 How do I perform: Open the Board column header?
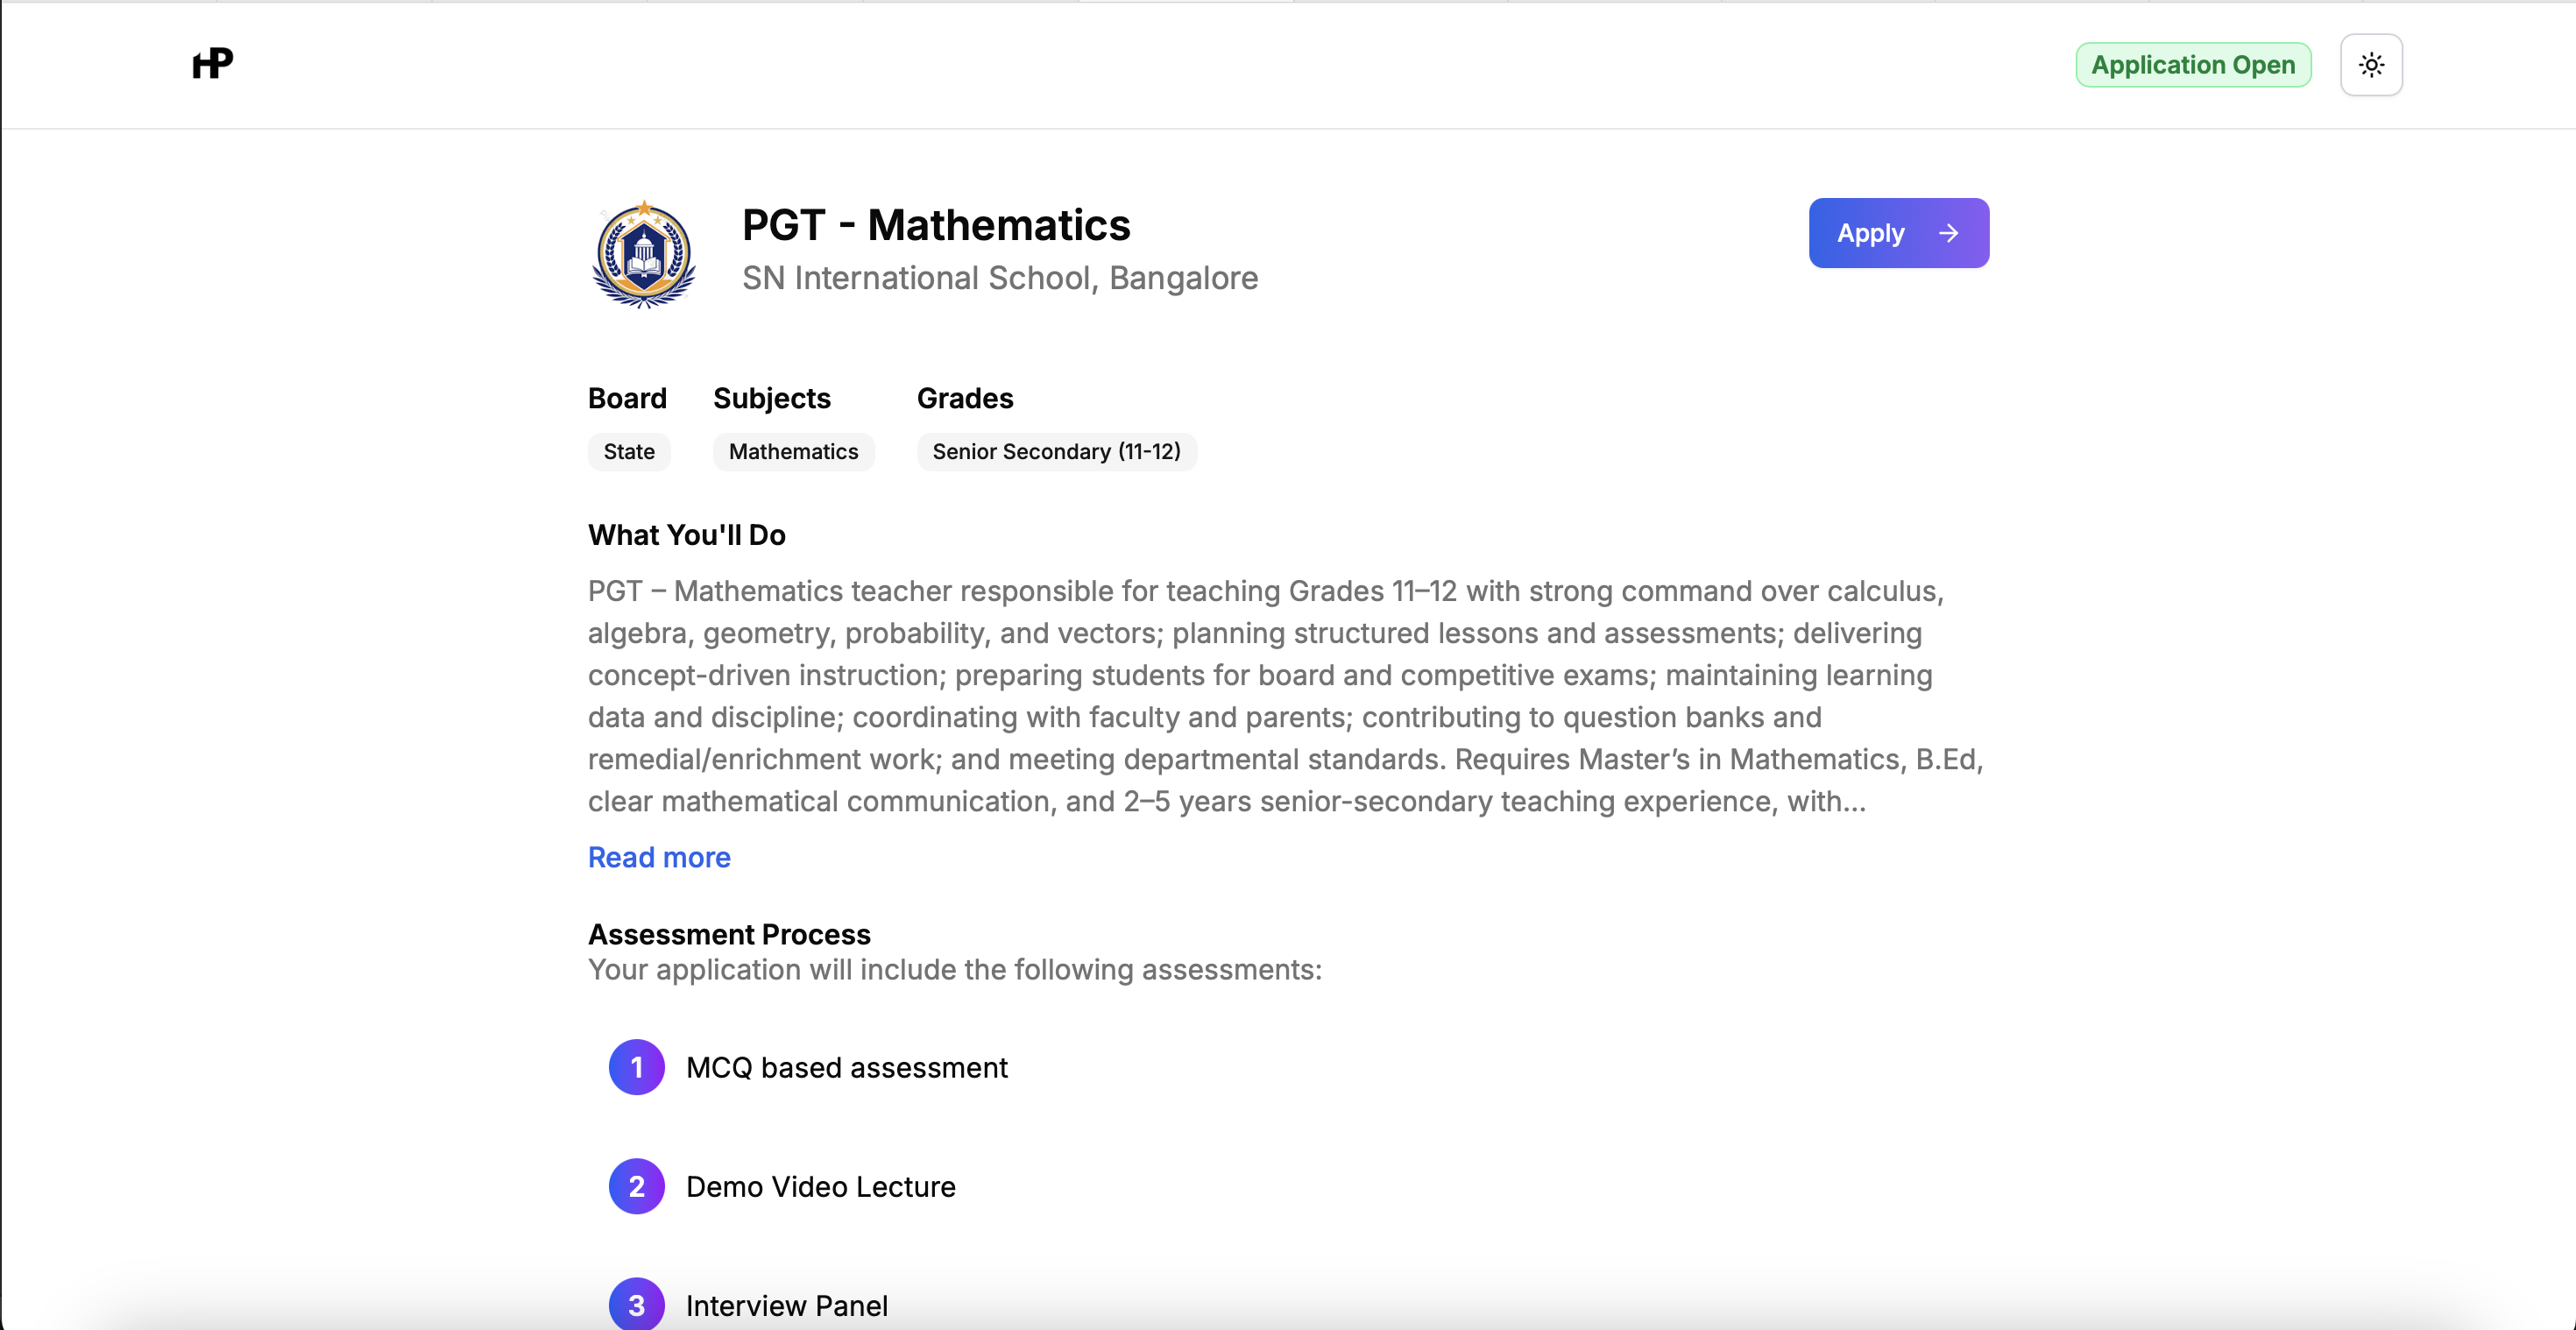point(627,398)
